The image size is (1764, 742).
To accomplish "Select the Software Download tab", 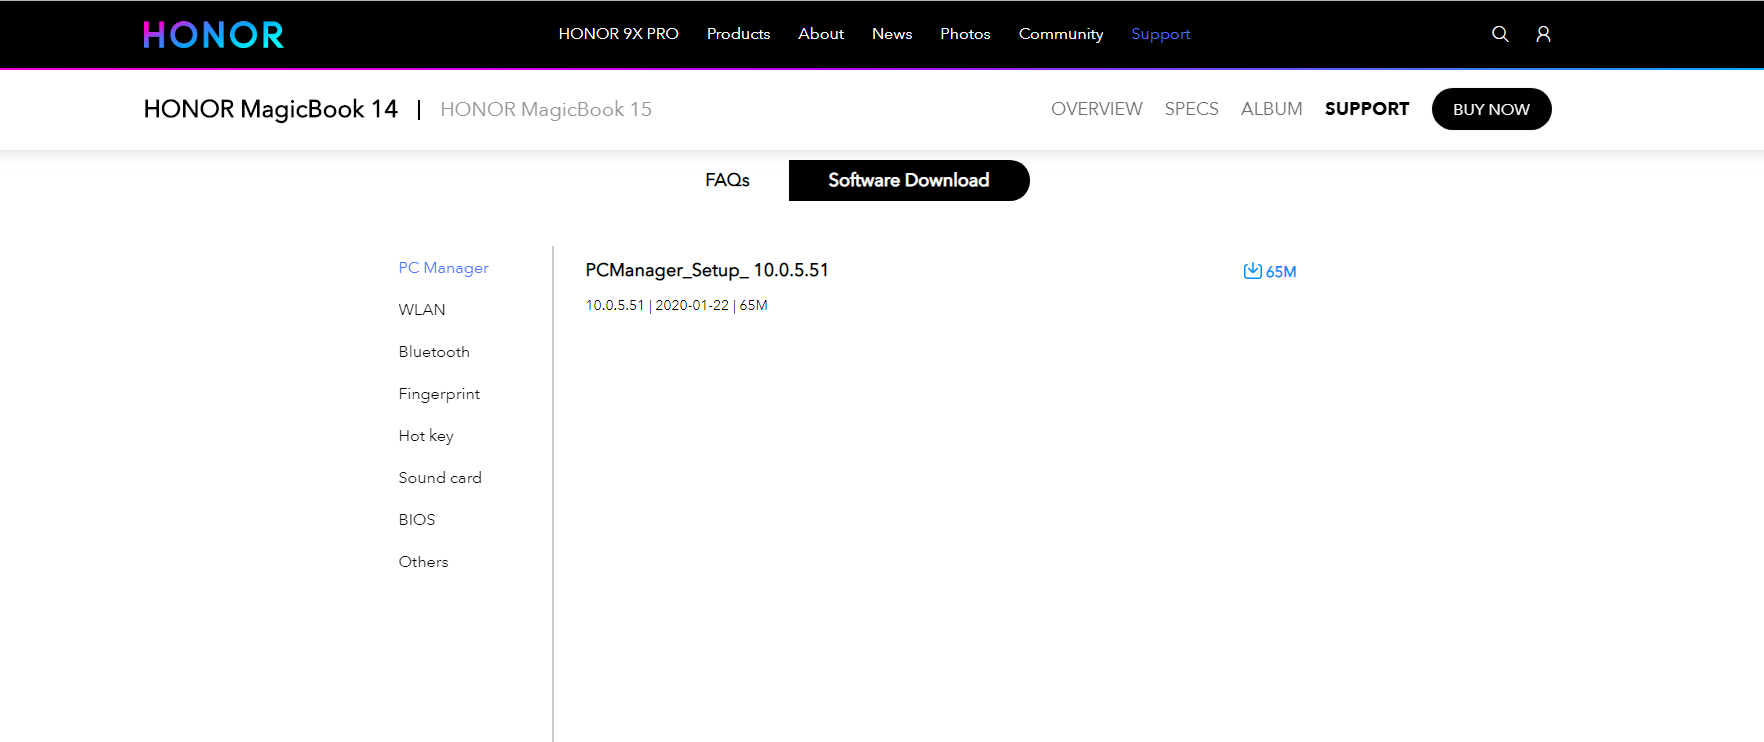I will click(908, 180).
